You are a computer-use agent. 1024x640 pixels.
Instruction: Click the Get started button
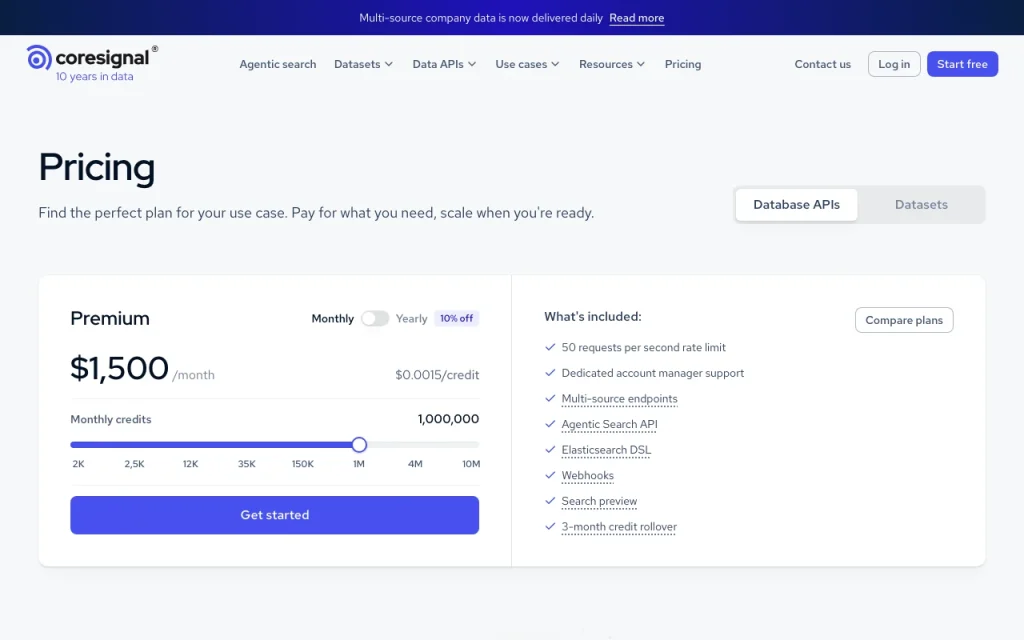[x=274, y=515]
